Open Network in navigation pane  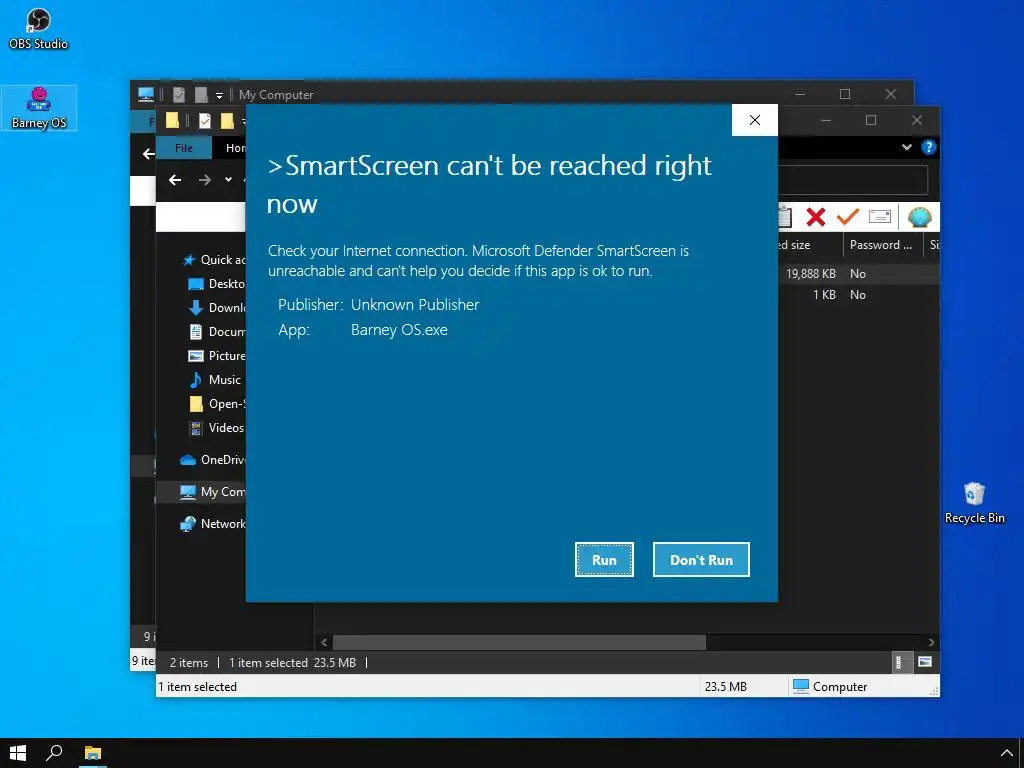213,524
